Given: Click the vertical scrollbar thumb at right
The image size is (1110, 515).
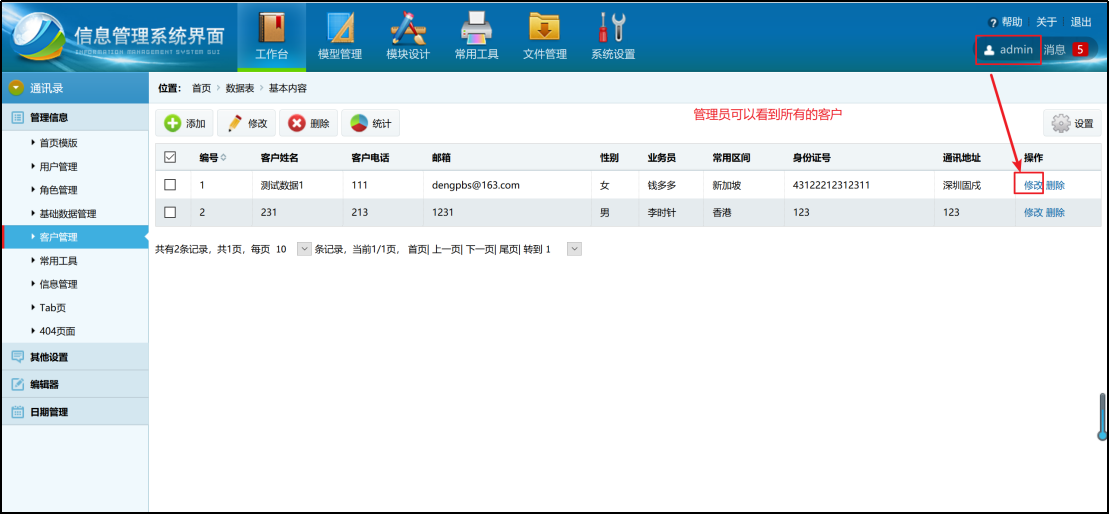Looking at the screenshot, I should (x=1102, y=417).
